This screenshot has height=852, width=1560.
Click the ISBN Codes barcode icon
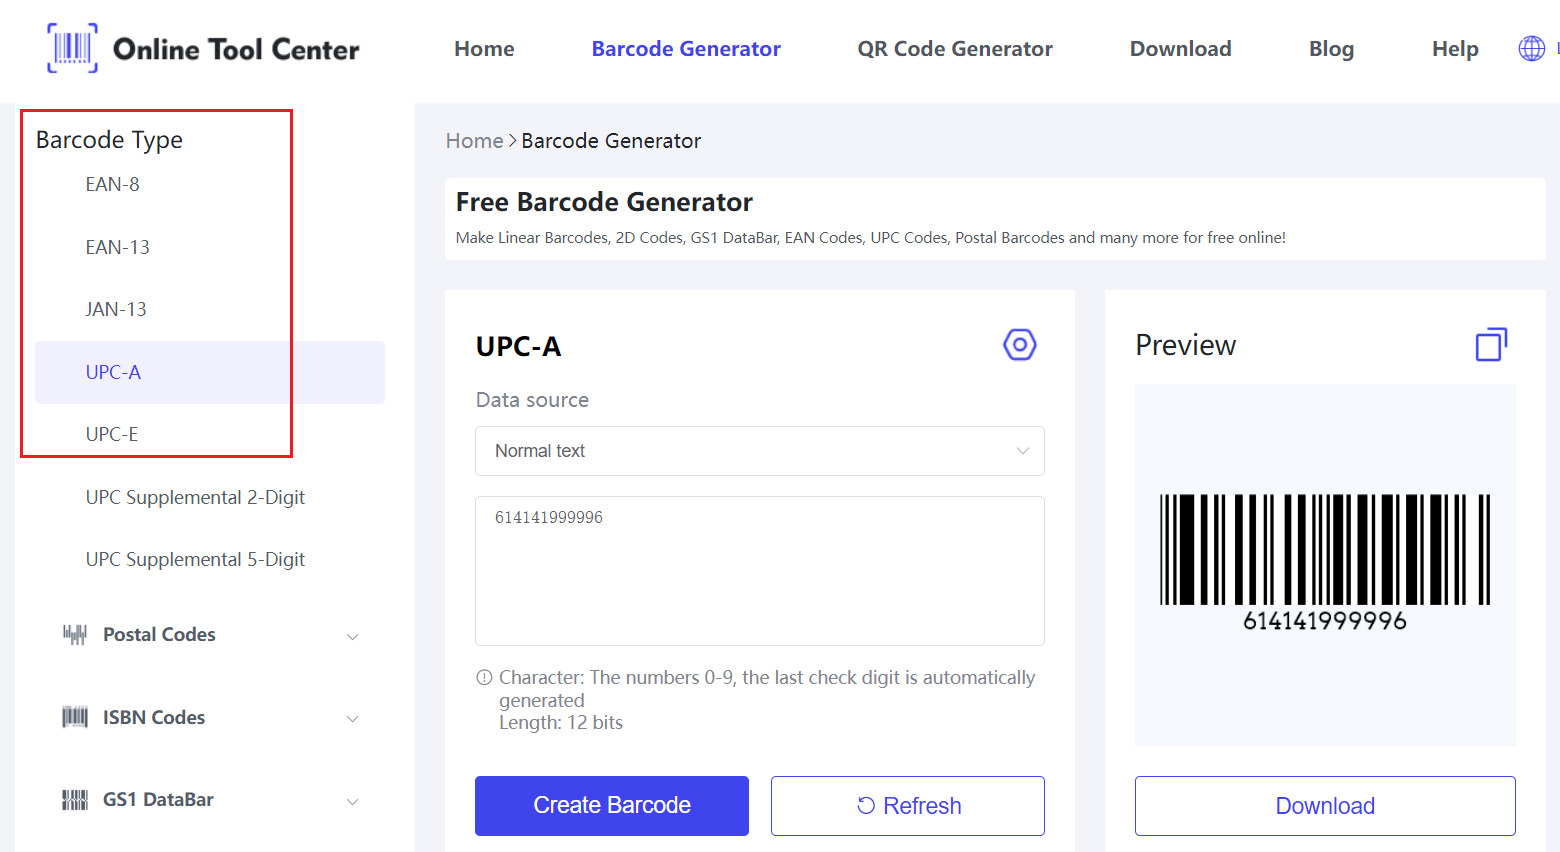pyautogui.click(x=75, y=717)
